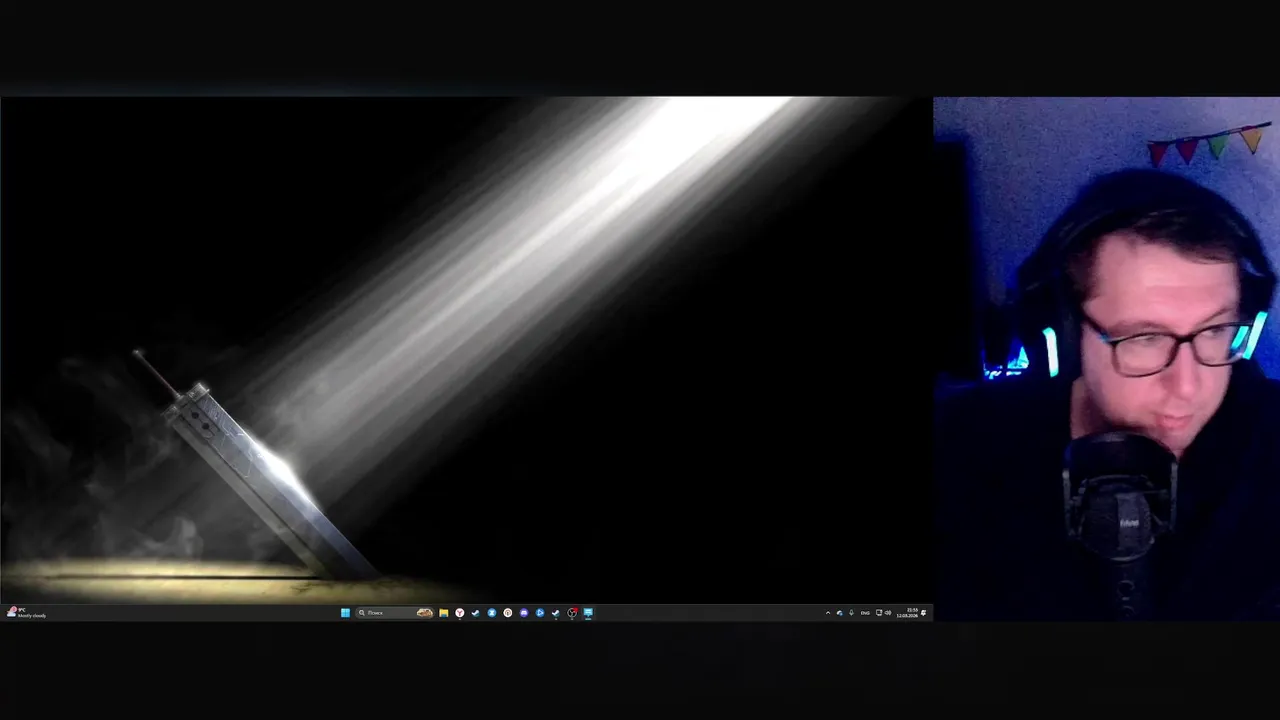The width and height of the screenshot is (1280, 720).
Task: Open the notification center icon
Action: [x=924, y=613]
